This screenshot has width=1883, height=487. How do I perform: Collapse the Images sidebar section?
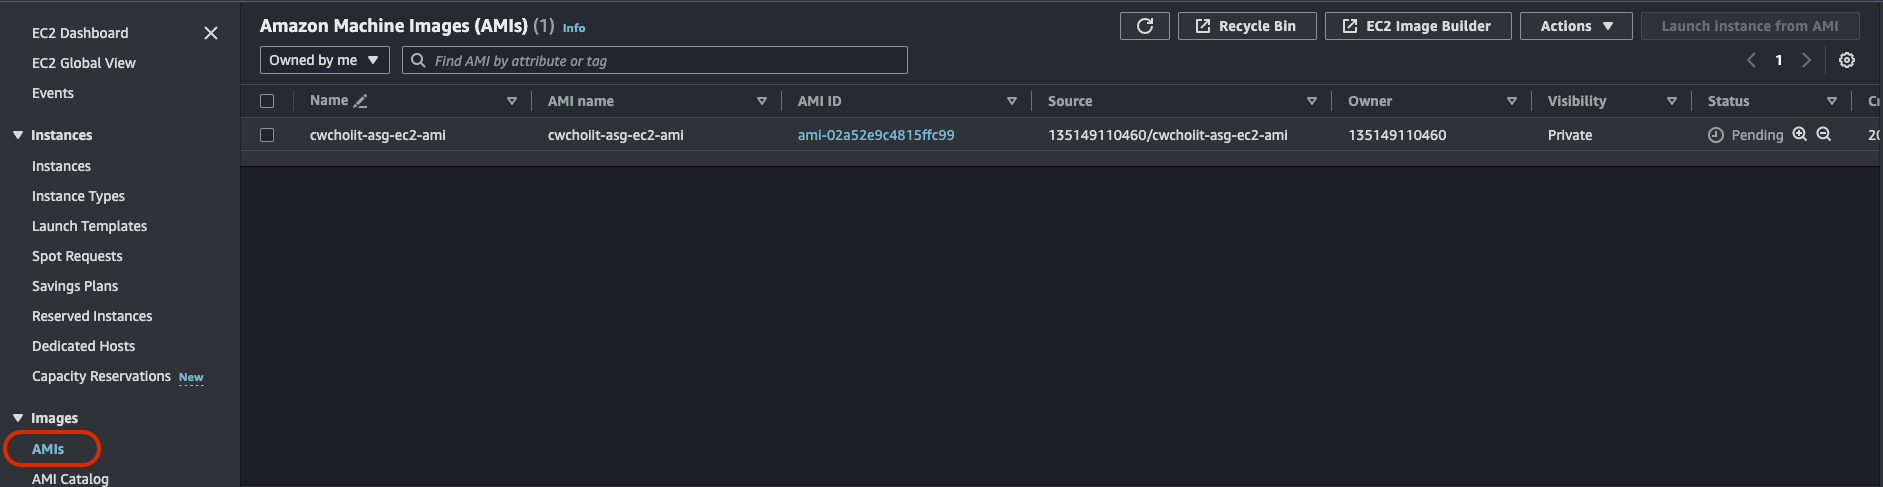point(18,418)
